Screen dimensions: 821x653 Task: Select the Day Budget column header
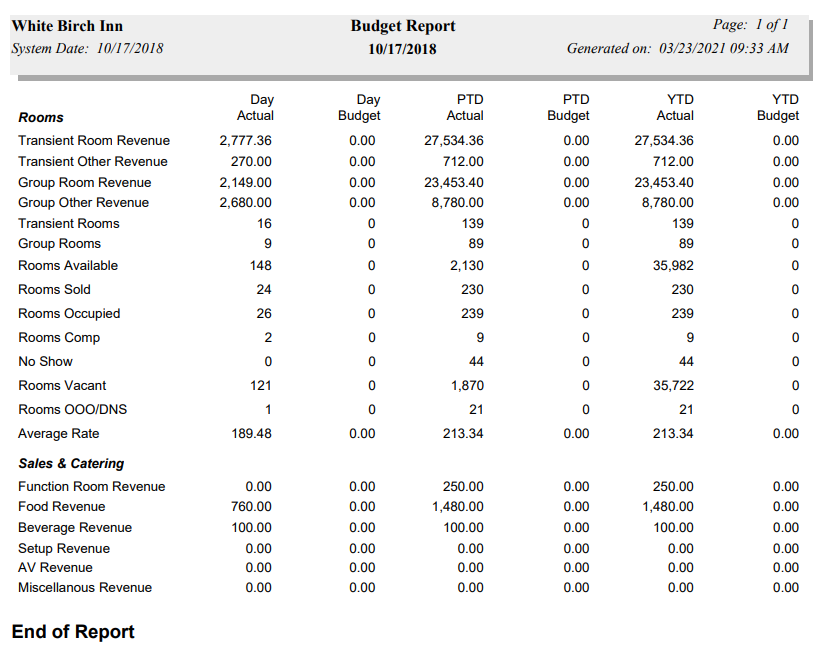point(357,107)
